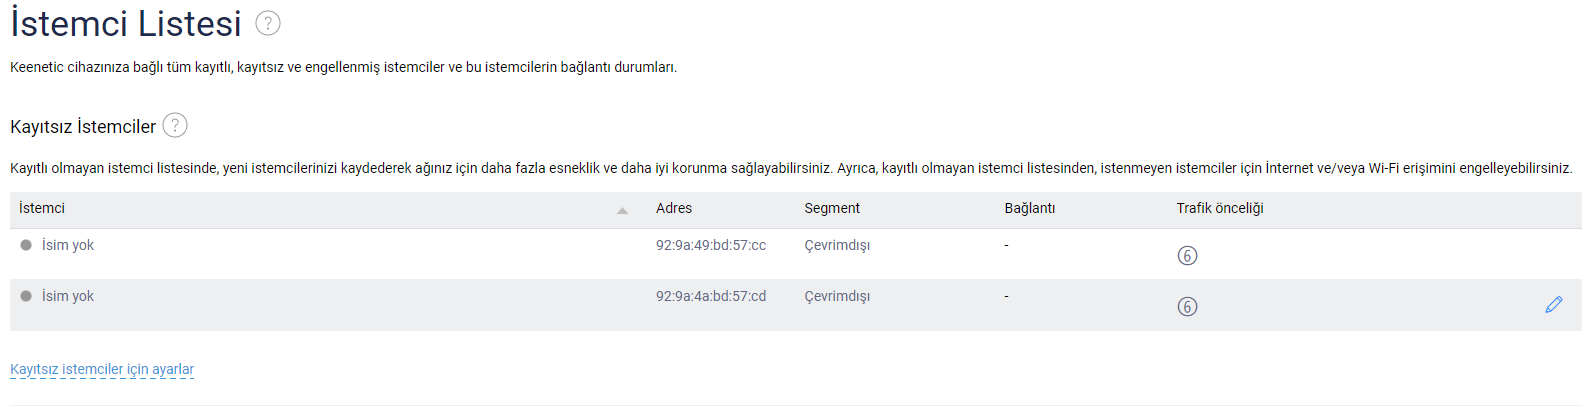Sort by the Trafik önceliği column header
This screenshot has width=1587, height=408.
(1220, 208)
